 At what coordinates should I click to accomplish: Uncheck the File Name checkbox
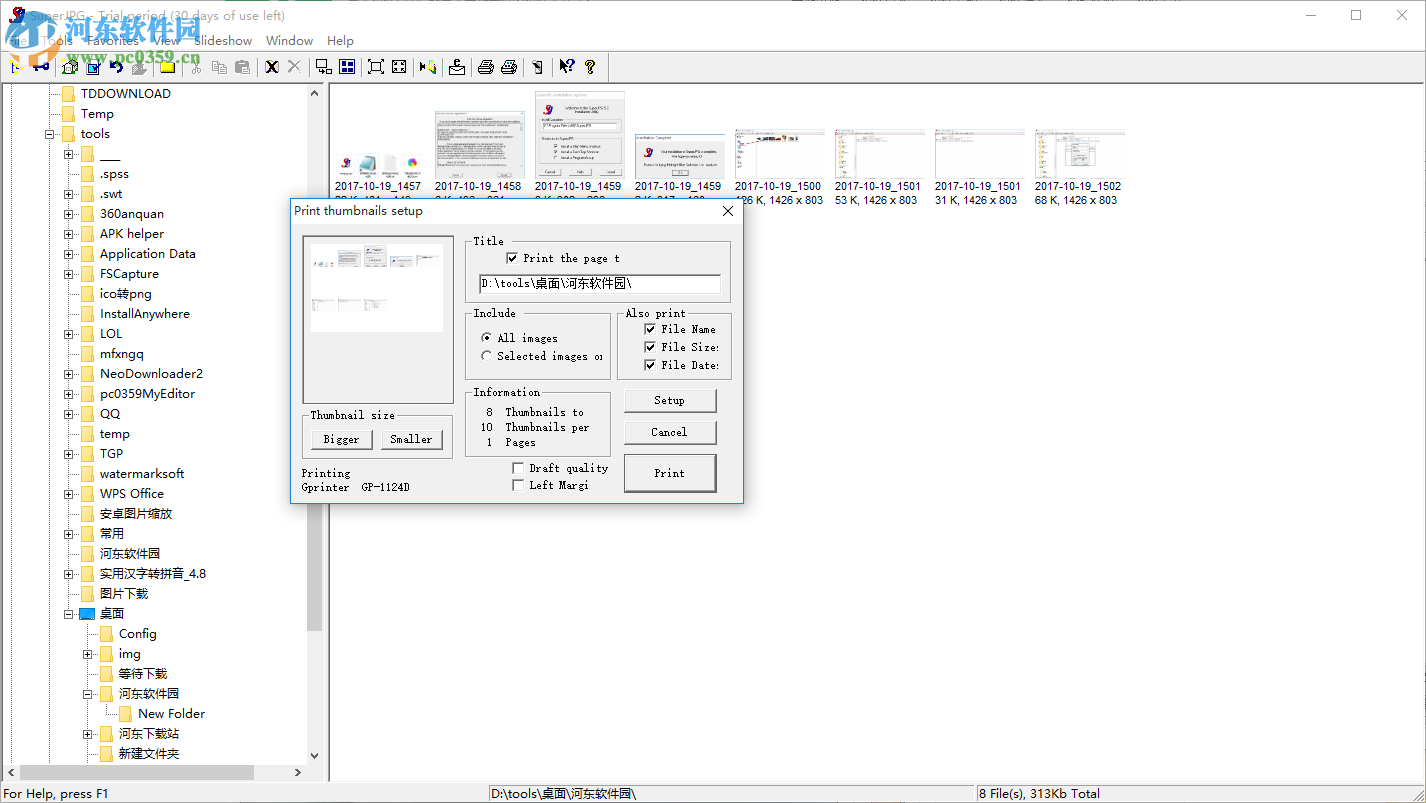[650, 329]
